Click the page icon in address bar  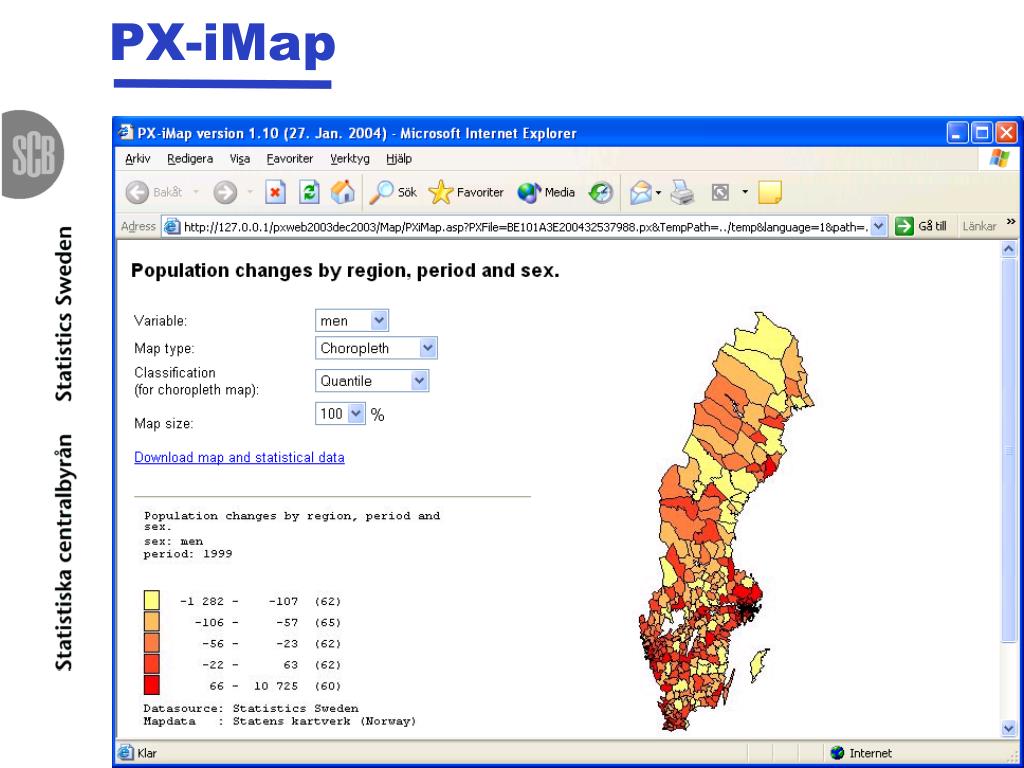point(172,227)
